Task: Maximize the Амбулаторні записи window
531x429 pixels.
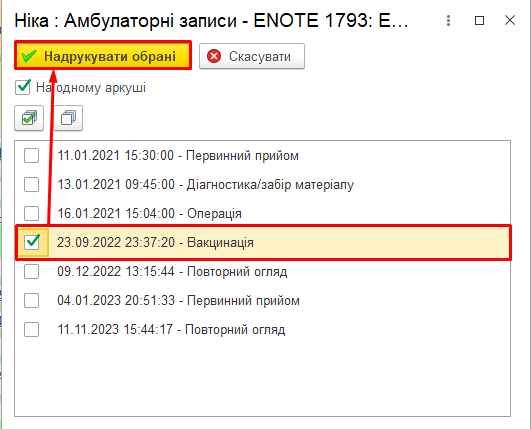Action: tap(479, 21)
